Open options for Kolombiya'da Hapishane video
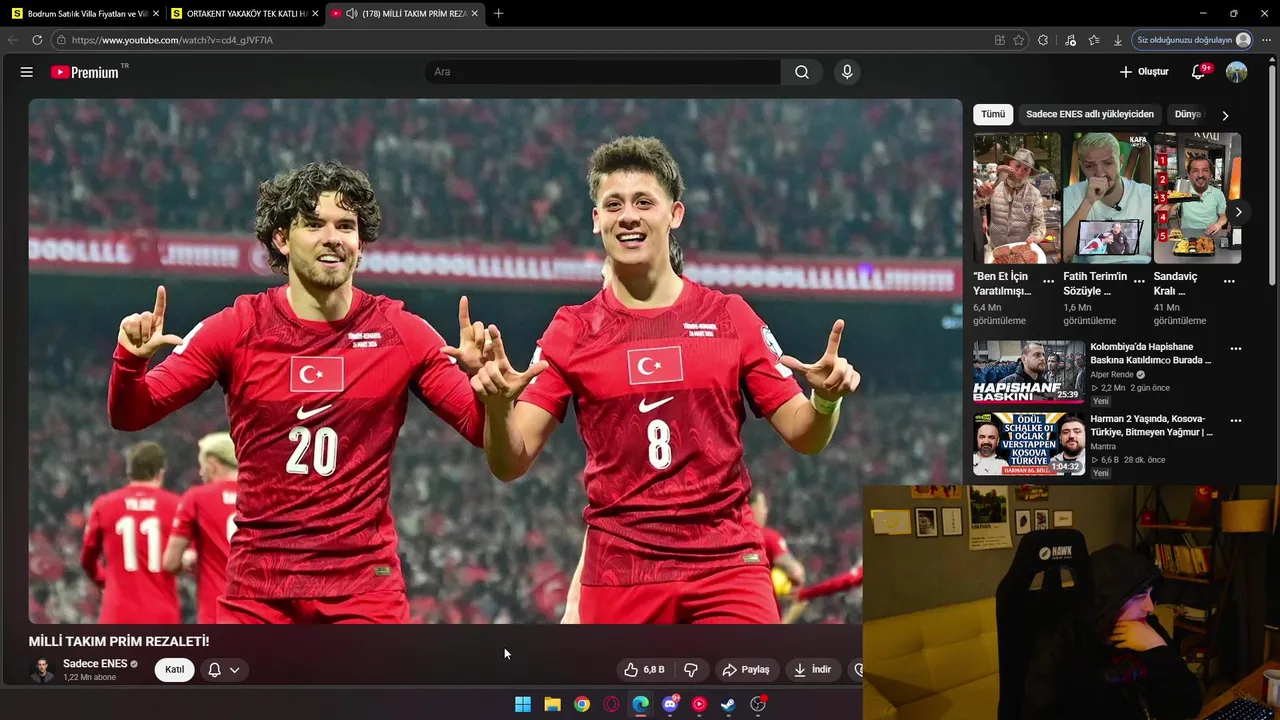The height and width of the screenshot is (720, 1280). point(1236,349)
